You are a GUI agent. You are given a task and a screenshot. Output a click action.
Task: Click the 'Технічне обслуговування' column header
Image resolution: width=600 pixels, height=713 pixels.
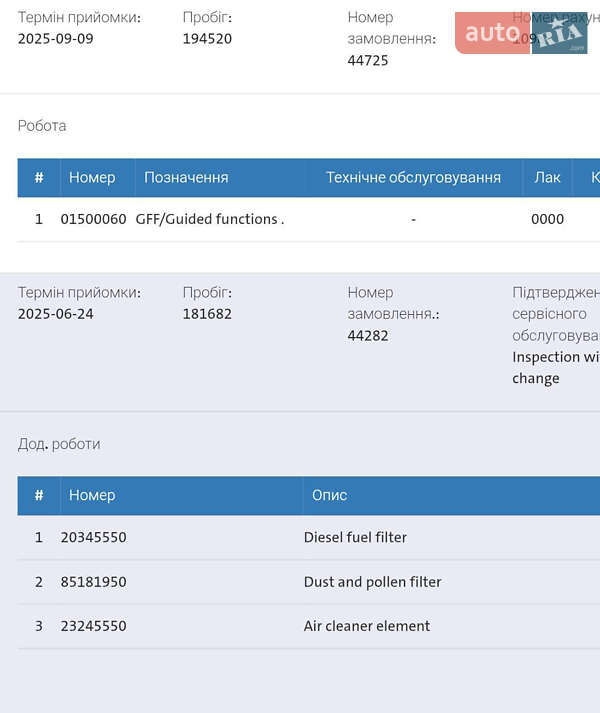pos(413,177)
